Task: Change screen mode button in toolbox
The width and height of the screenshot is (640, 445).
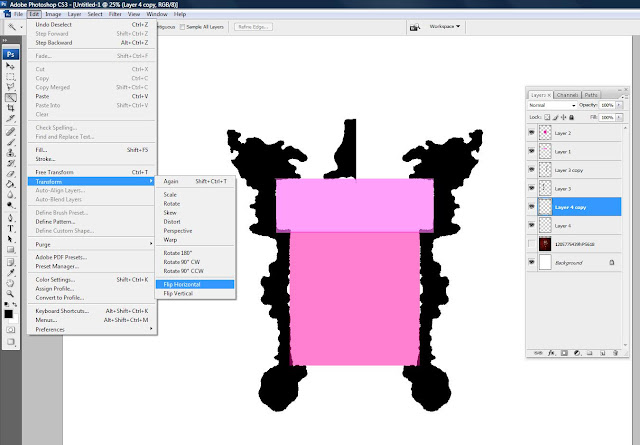Action: tap(11, 342)
